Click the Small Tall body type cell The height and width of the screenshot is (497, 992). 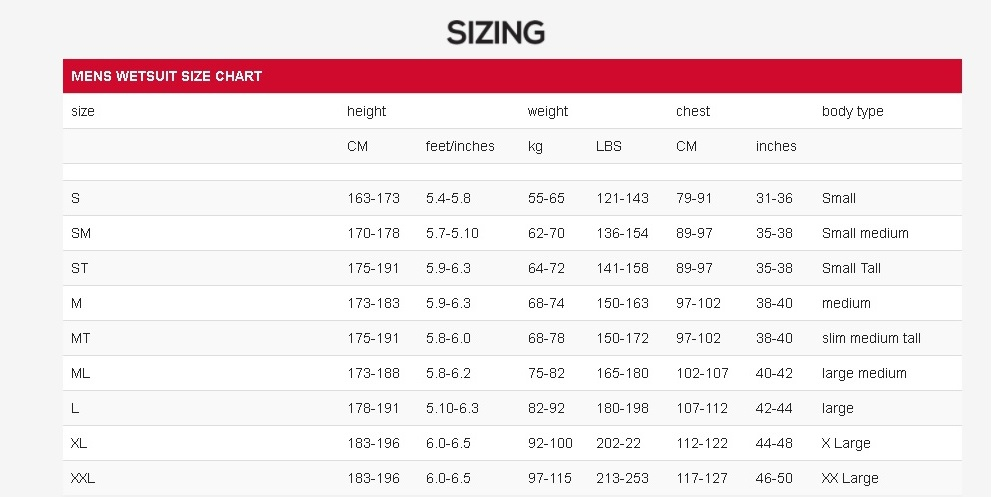[x=851, y=268]
